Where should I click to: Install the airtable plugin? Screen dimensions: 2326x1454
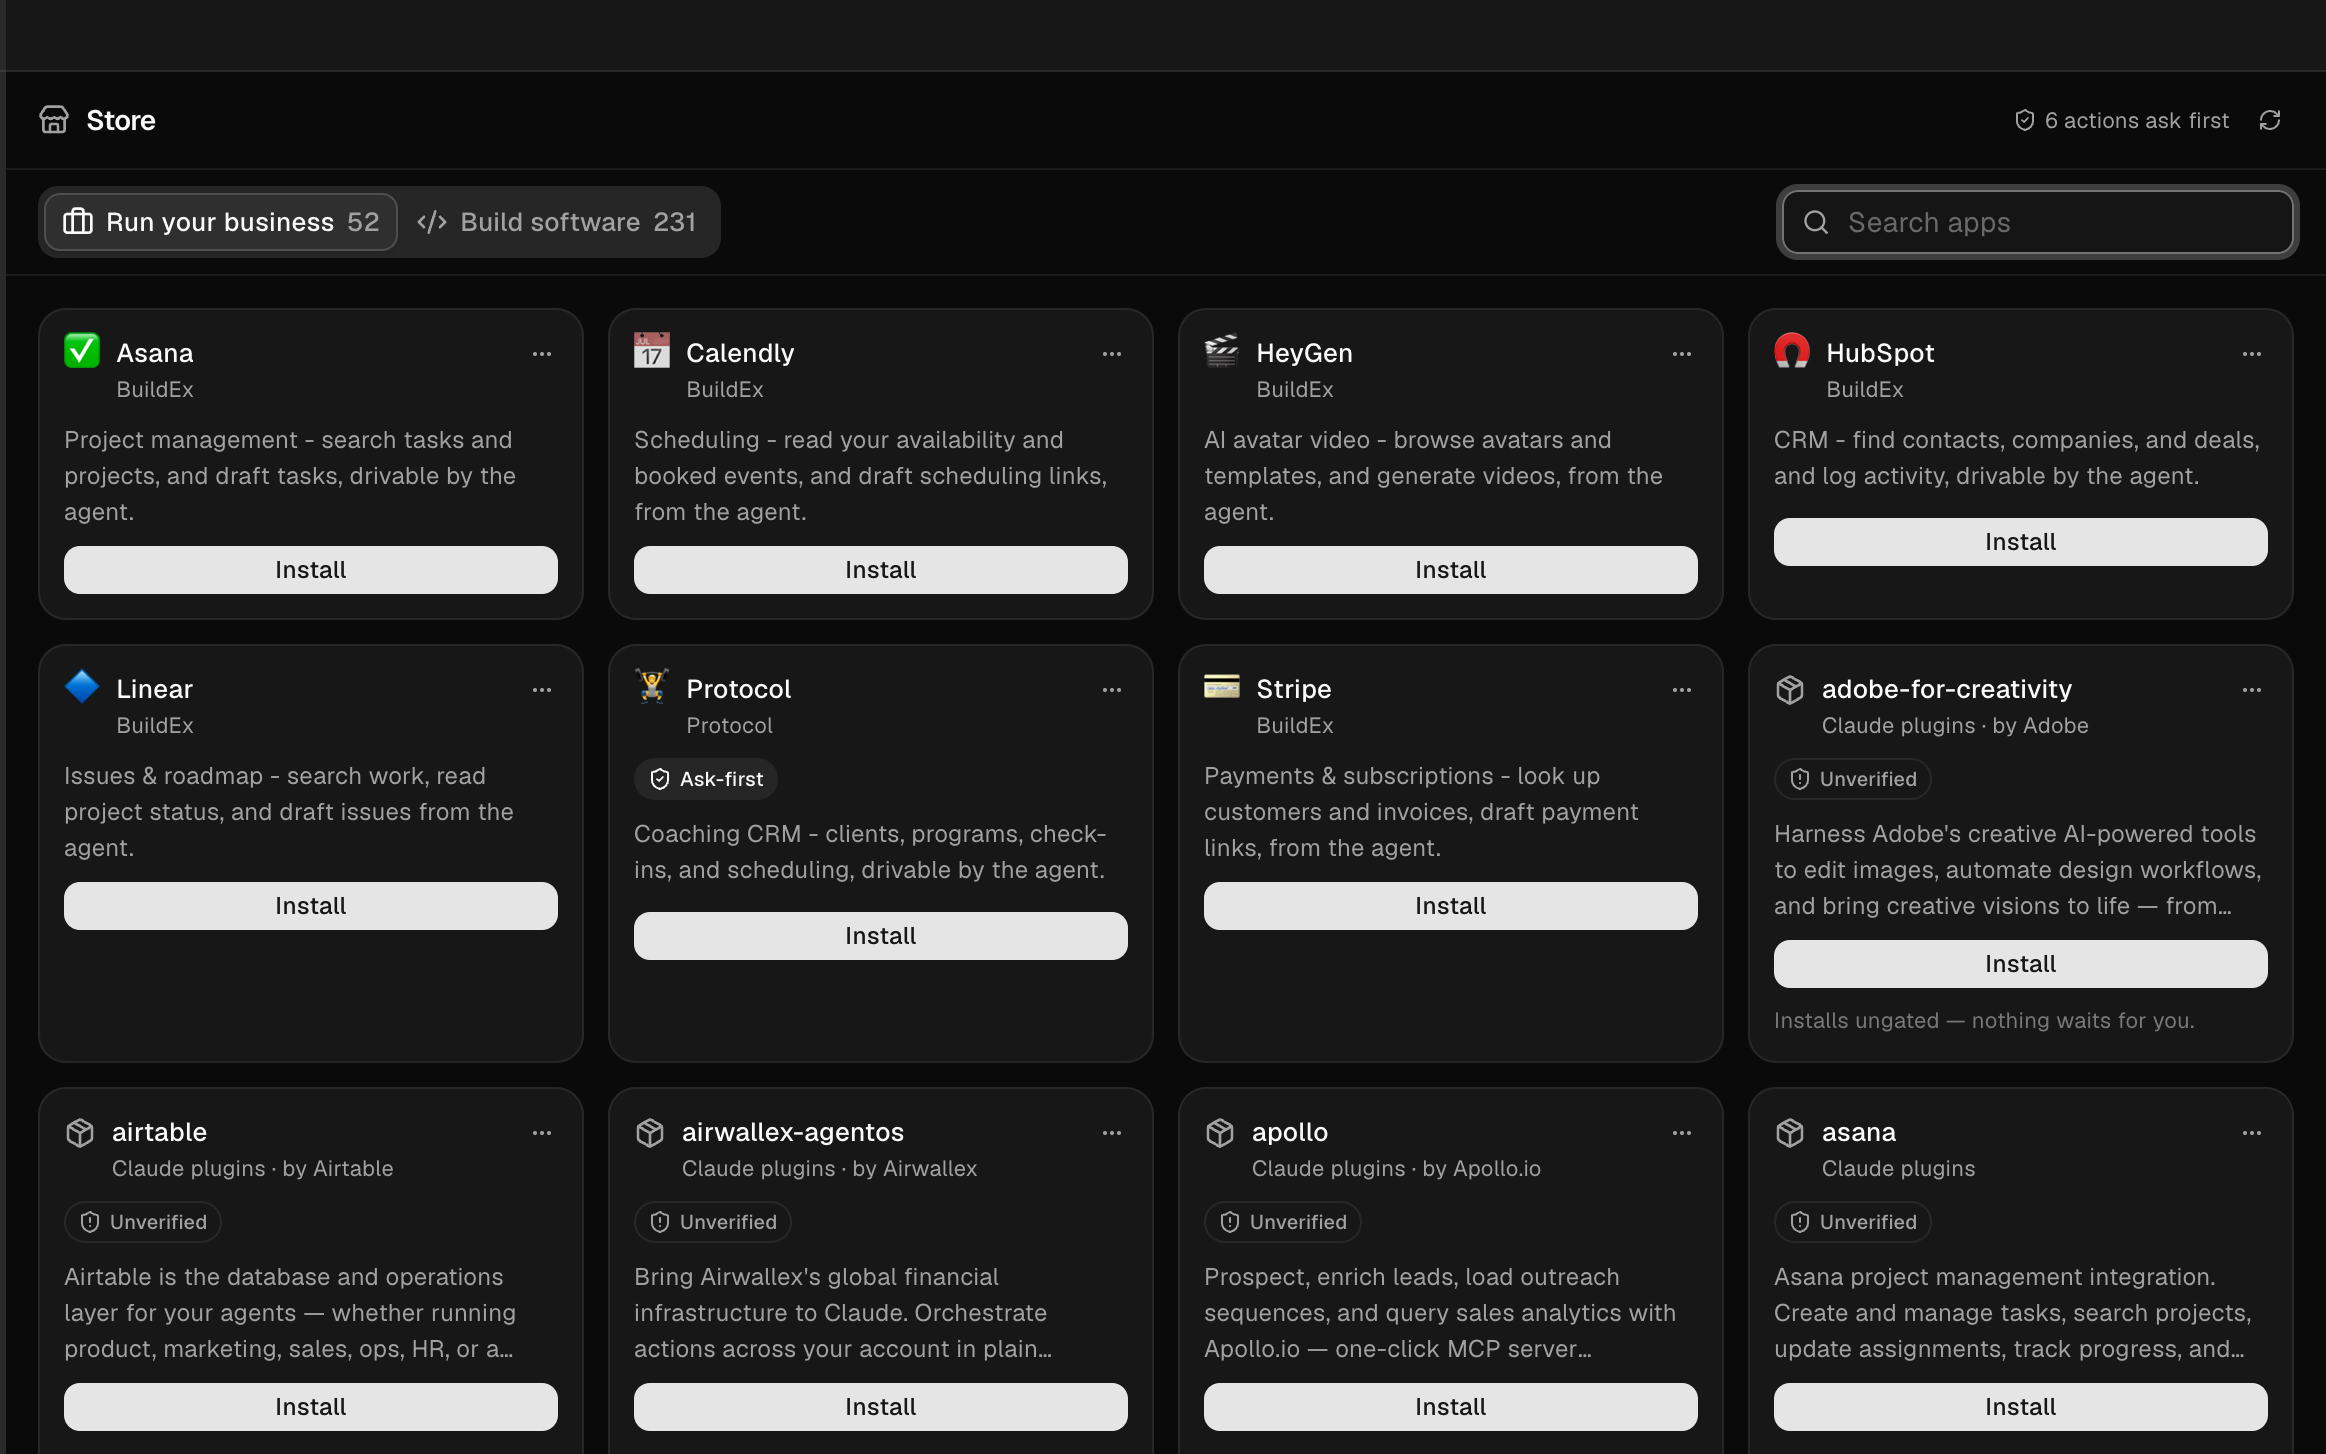tap(311, 1407)
